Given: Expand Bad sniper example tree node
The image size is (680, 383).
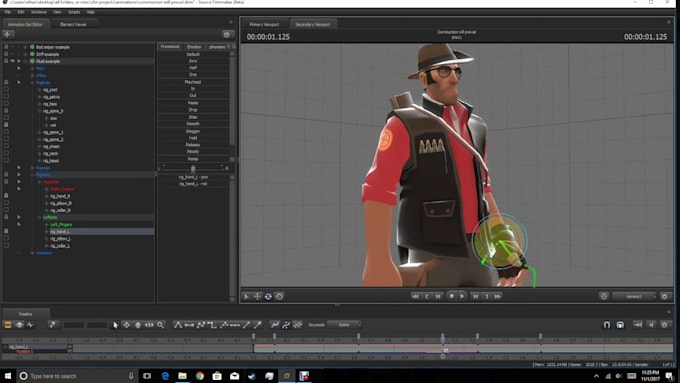Looking at the screenshot, I should (26, 47).
